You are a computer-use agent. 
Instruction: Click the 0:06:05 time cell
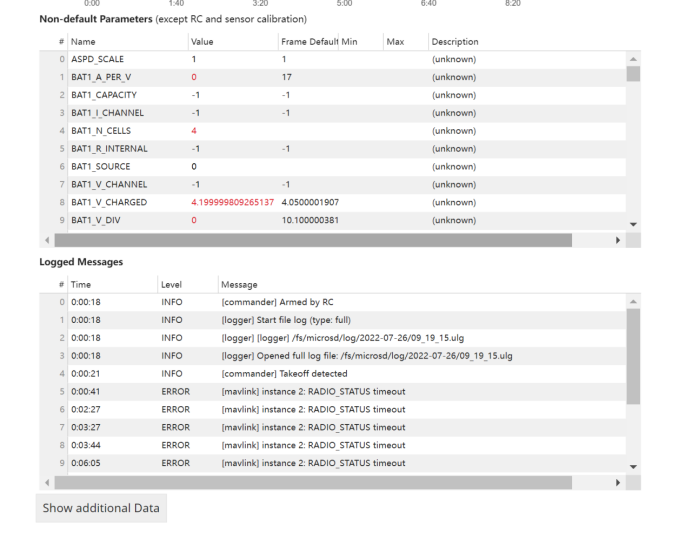pos(86,463)
